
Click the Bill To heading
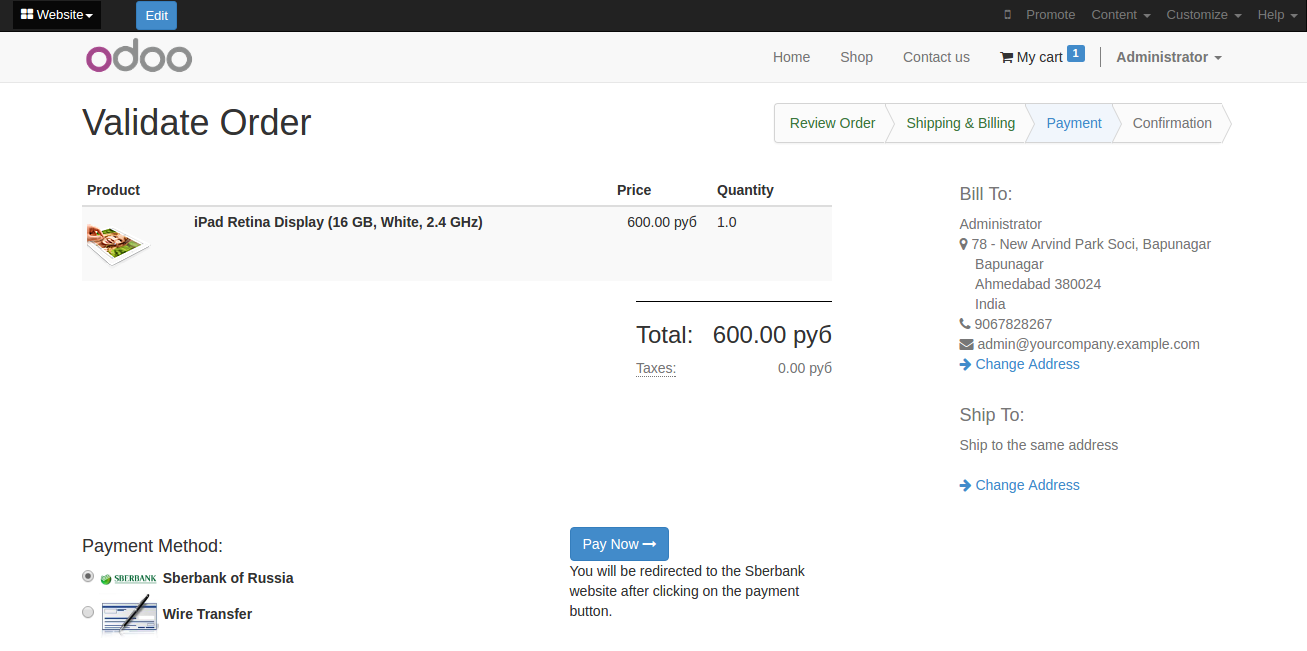pos(986,194)
